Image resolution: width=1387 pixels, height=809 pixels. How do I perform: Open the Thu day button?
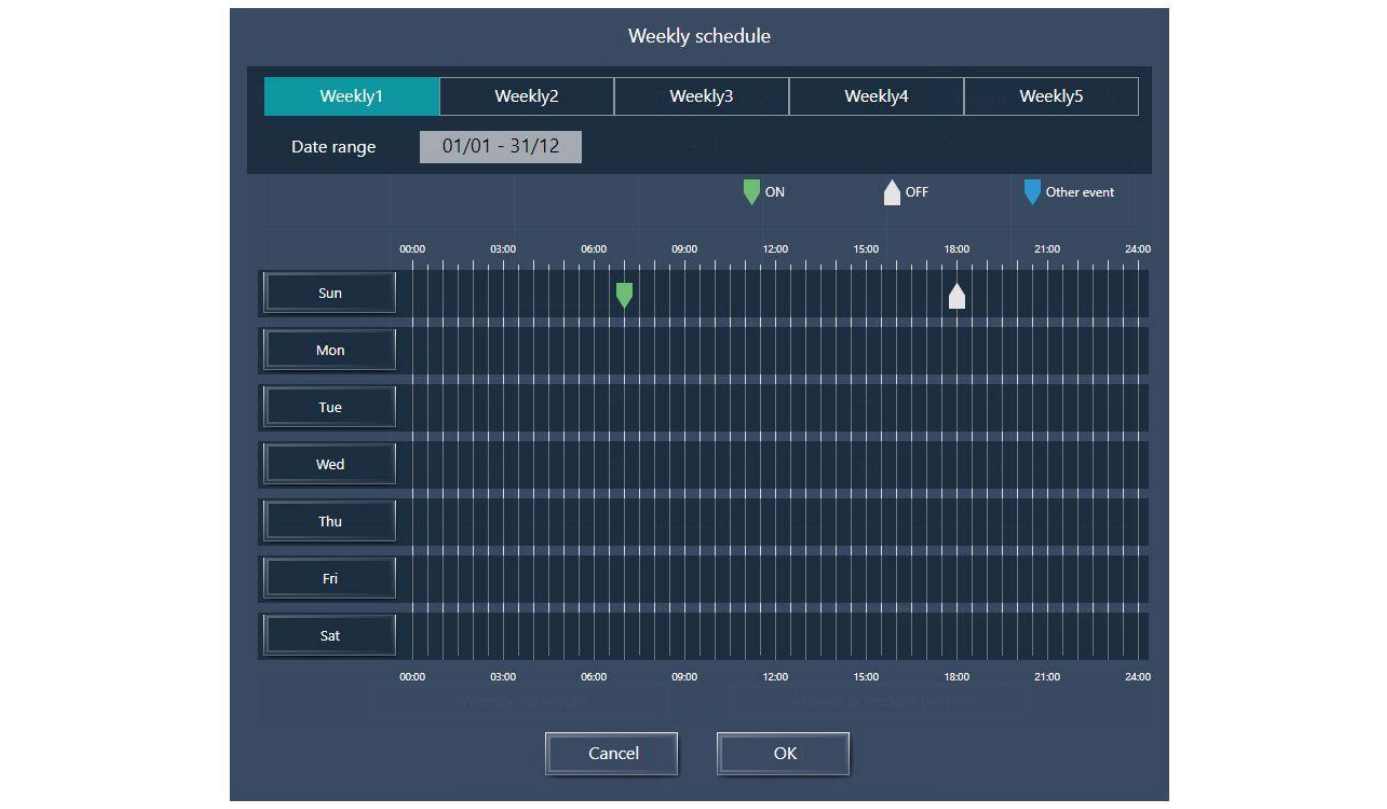[x=330, y=521]
